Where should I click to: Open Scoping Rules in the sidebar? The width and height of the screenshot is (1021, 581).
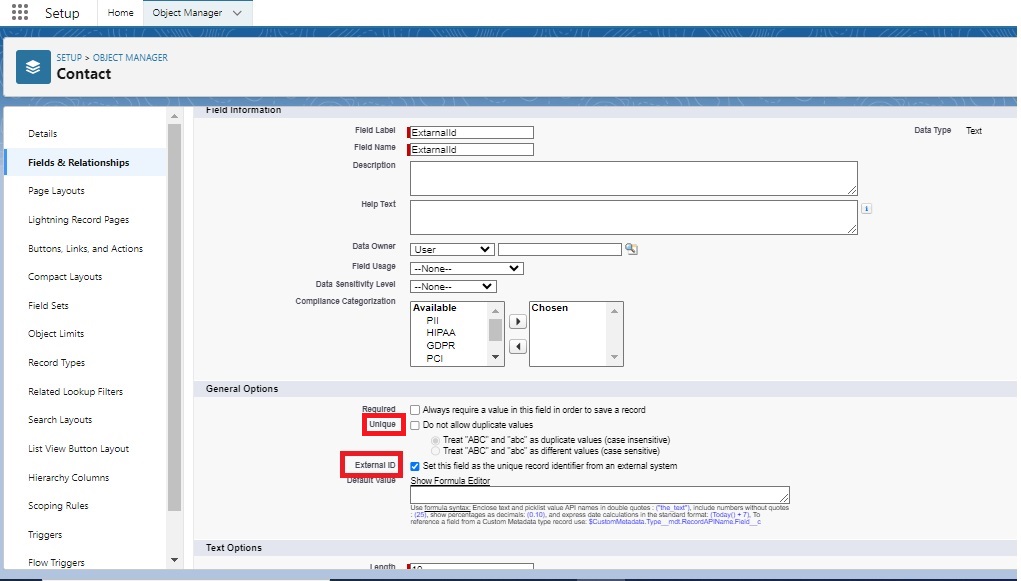[x=58, y=505]
